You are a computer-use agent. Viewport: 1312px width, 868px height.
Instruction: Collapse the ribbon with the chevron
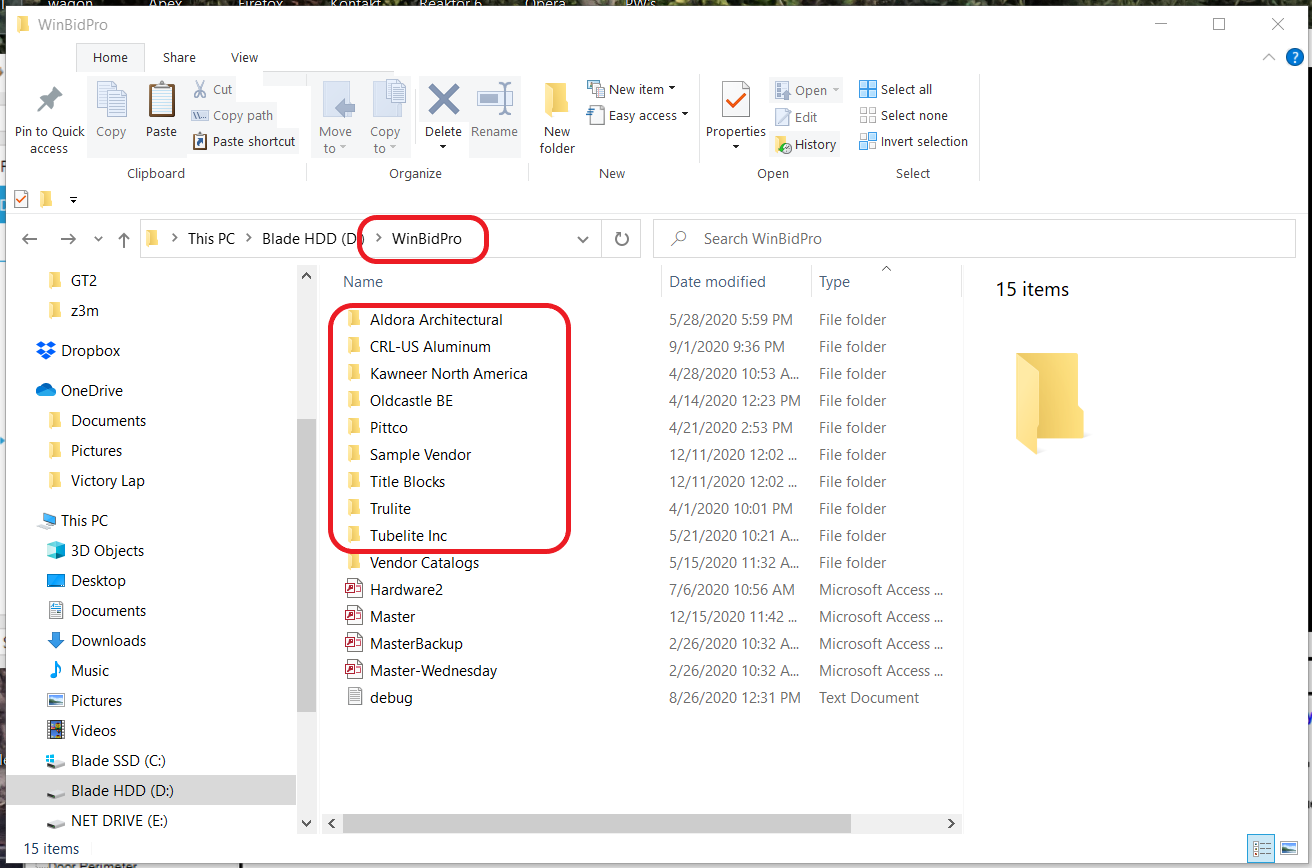point(1268,57)
